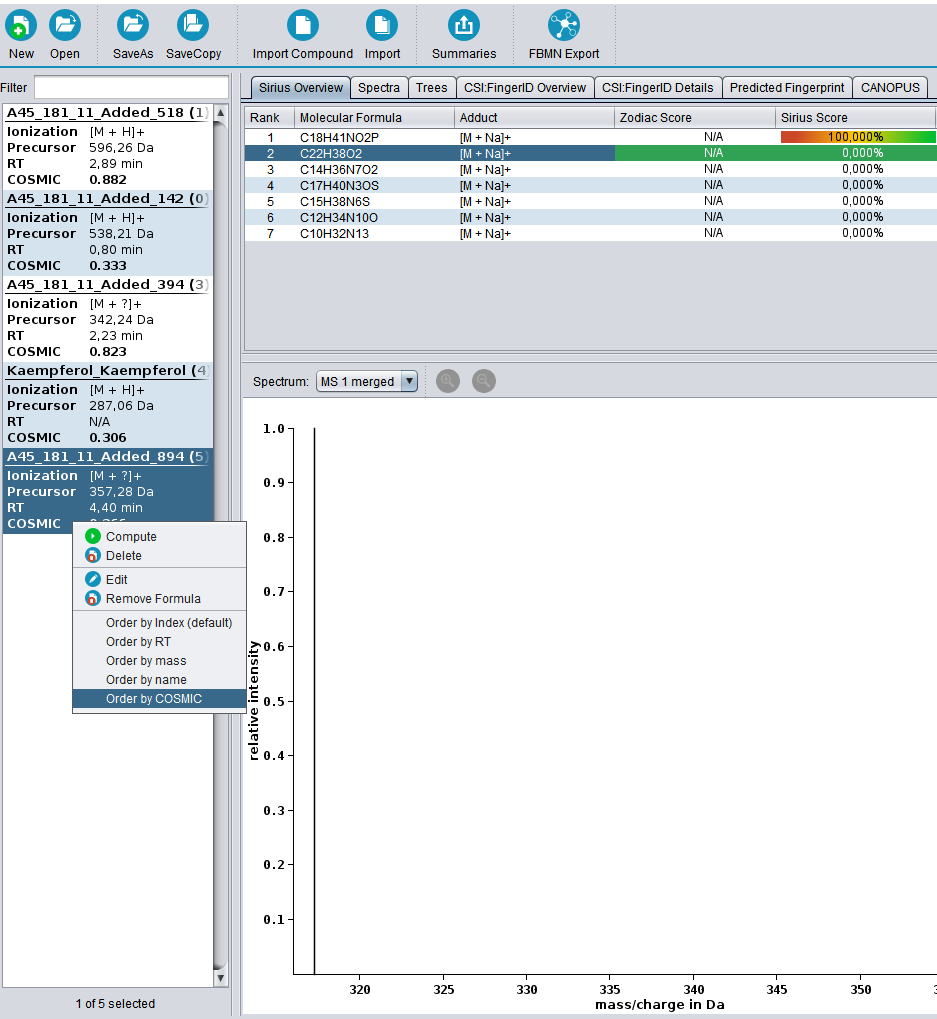The width and height of the screenshot is (937, 1019).
Task: Click the COSMIC score 0.882
Action: pyautogui.click(x=108, y=180)
